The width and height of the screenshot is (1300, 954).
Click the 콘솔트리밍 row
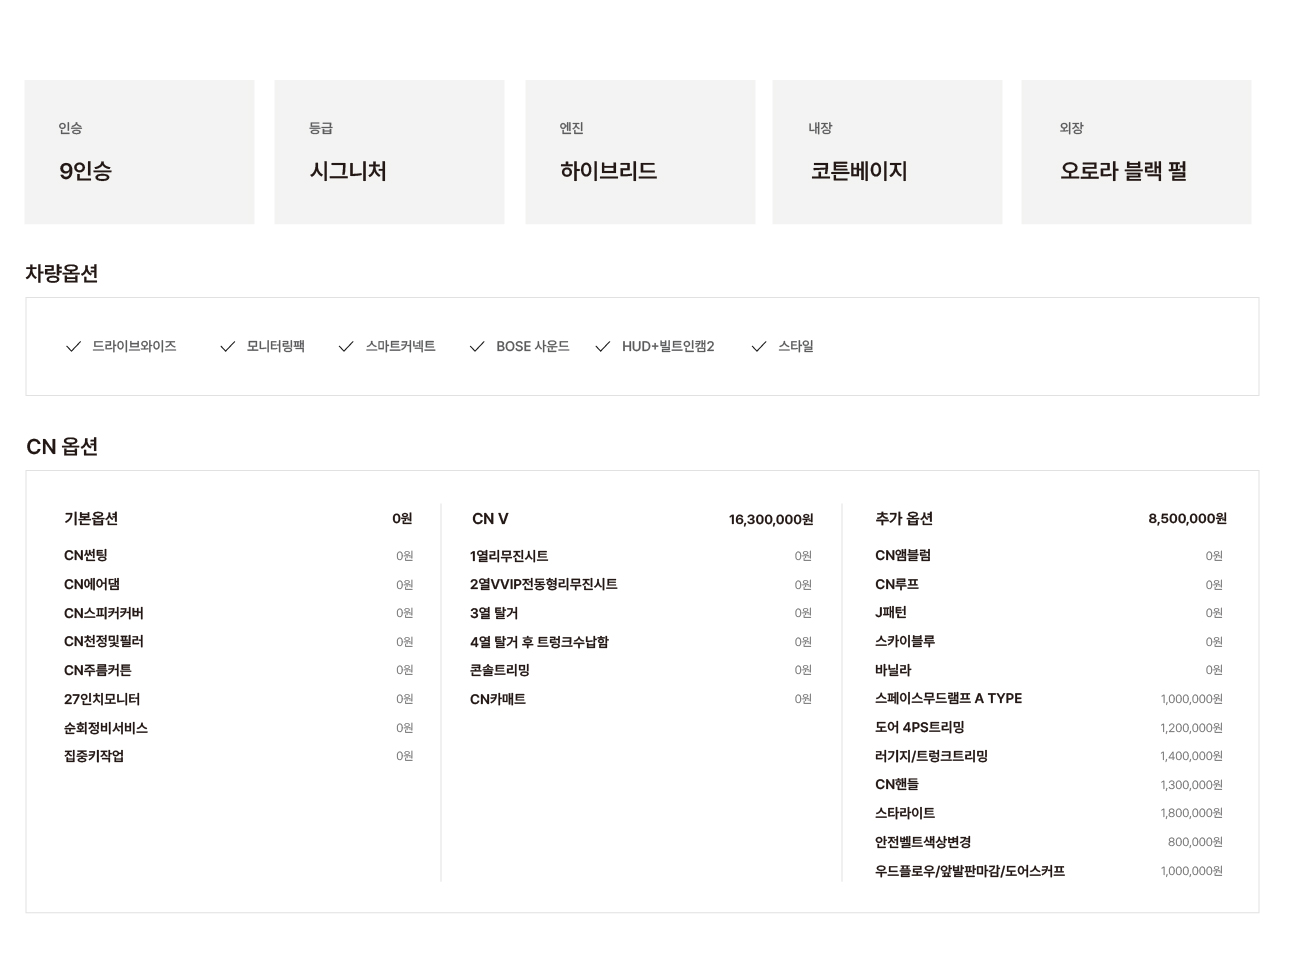tap(641, 670)
